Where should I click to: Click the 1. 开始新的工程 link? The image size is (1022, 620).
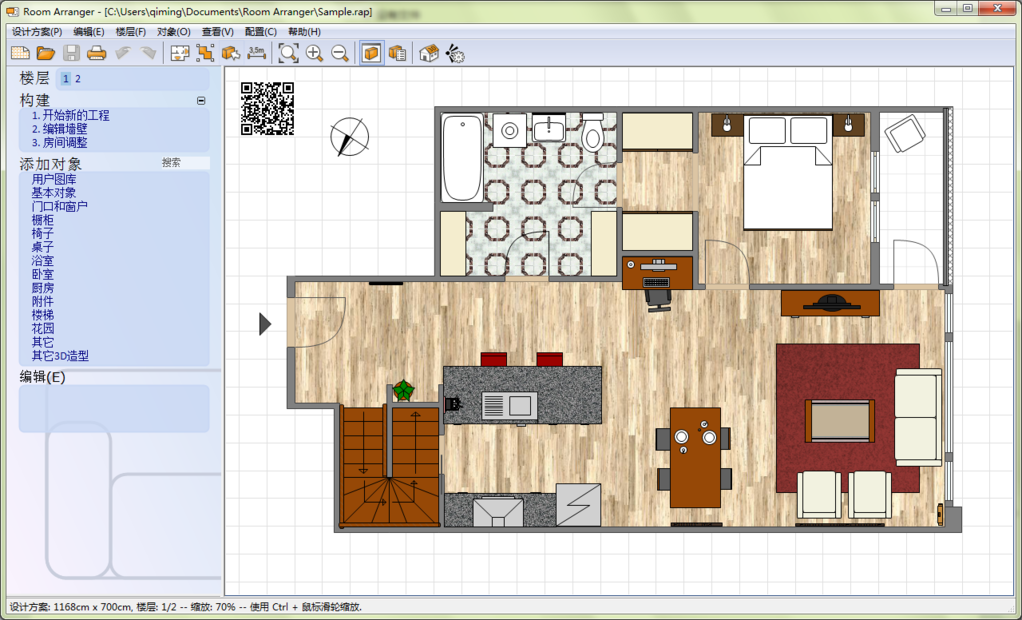(70, 116)
